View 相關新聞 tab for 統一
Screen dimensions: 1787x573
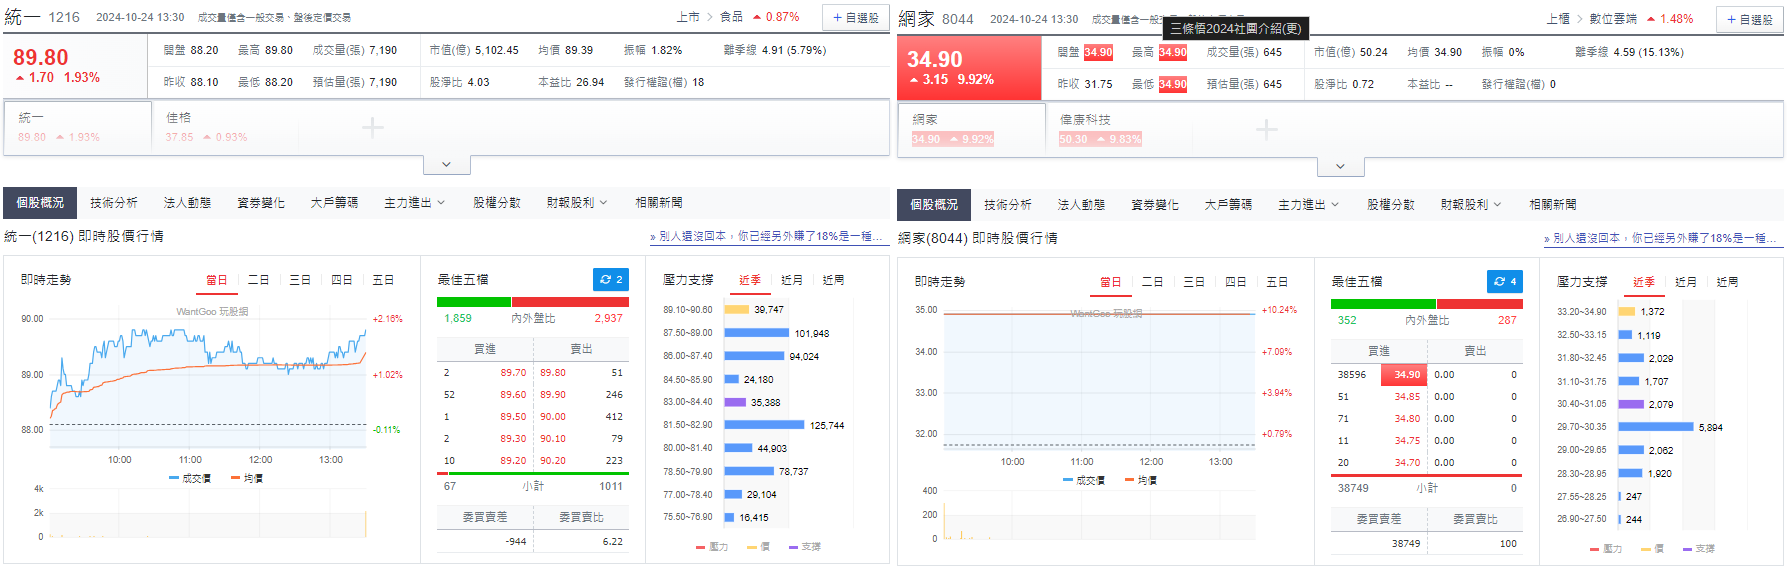point(659,202)
